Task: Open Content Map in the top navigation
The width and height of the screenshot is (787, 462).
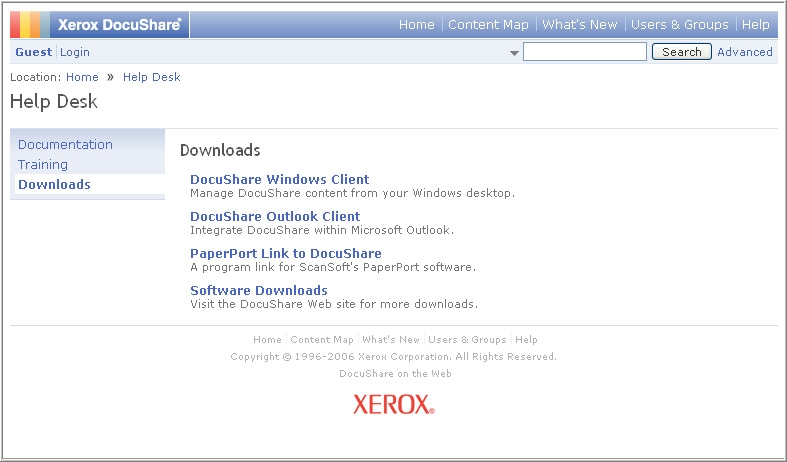Action: tap(488, 25)
